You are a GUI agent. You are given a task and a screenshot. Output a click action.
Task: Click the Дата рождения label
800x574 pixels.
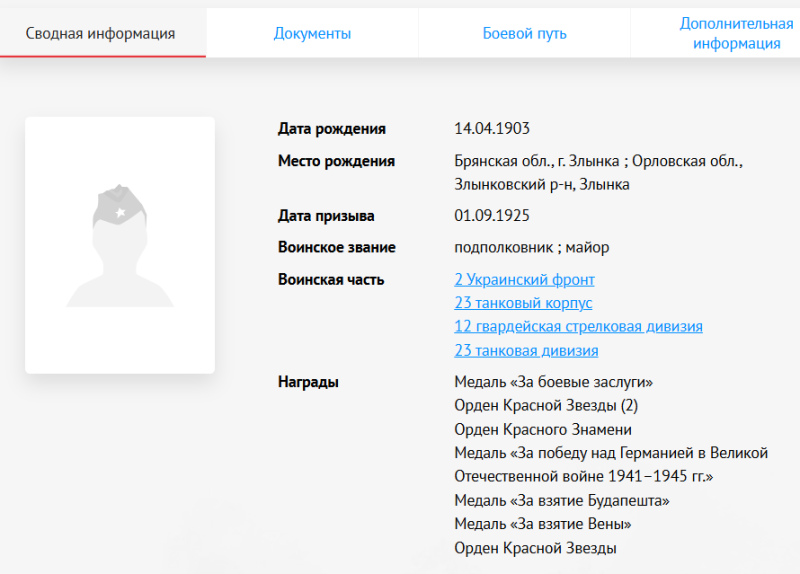click(332, 129)
